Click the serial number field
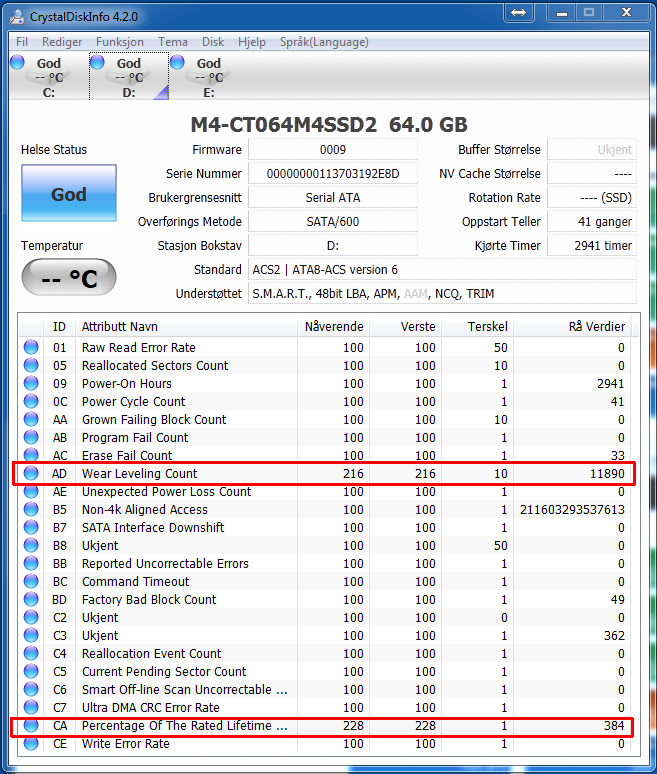Viewport: 657px width, 774px height. (x=333, y=174)
